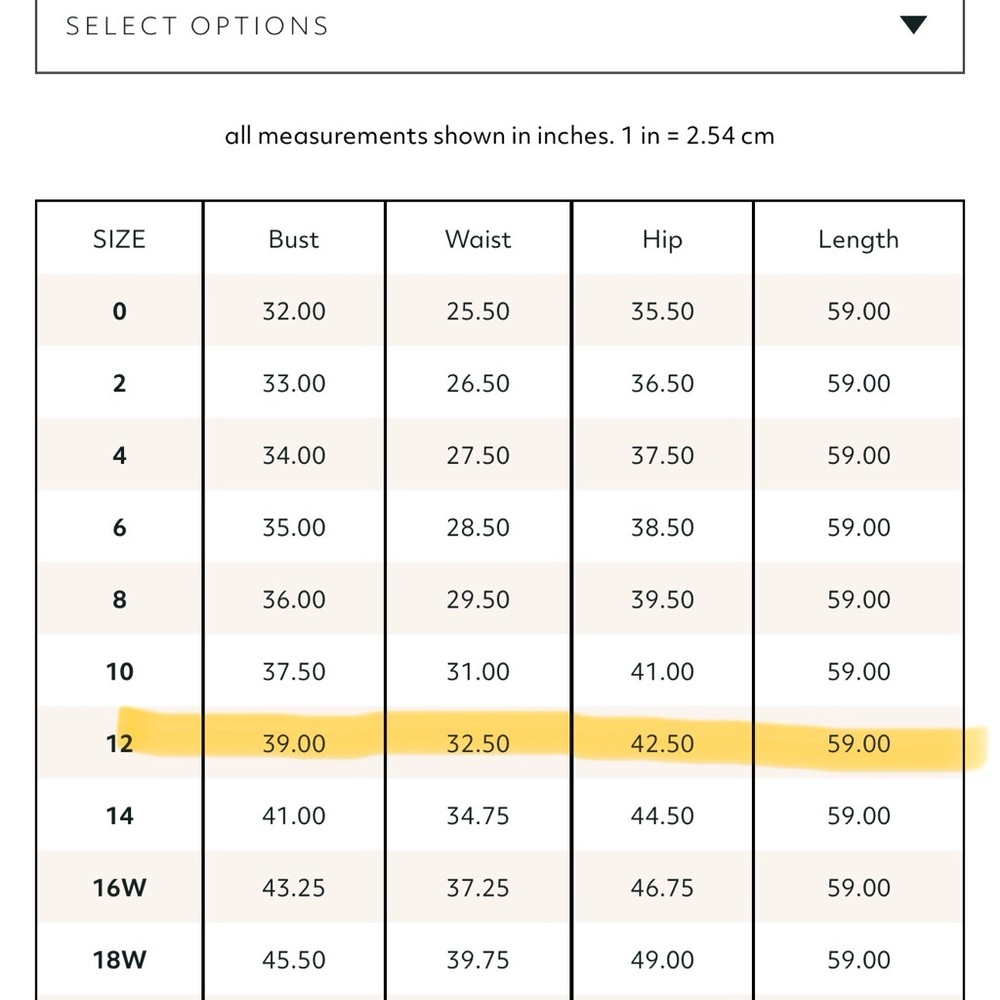Click the Waist column header

[x=478, y=239]
